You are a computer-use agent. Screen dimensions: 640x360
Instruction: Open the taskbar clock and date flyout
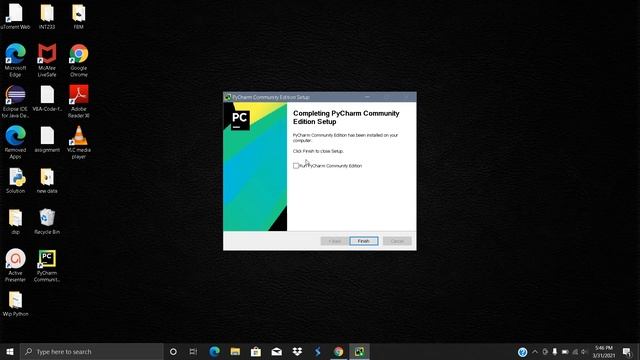pyautogui.click(x=604, y=351)
